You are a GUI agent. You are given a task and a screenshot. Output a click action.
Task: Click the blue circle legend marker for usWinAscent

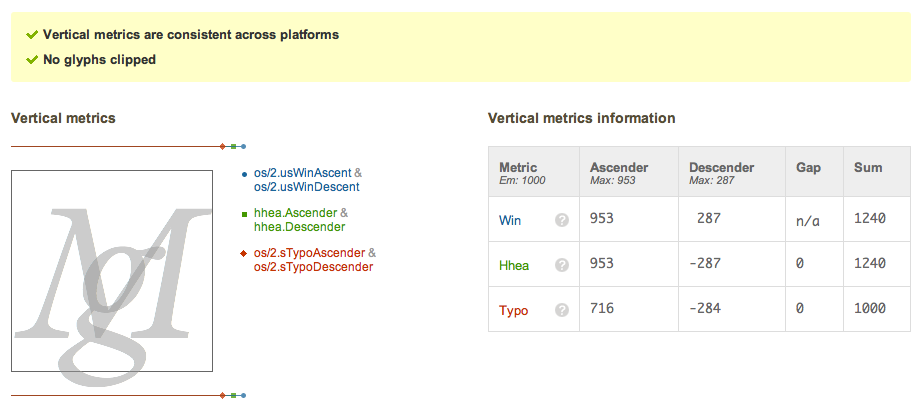(x=244, y=174)
